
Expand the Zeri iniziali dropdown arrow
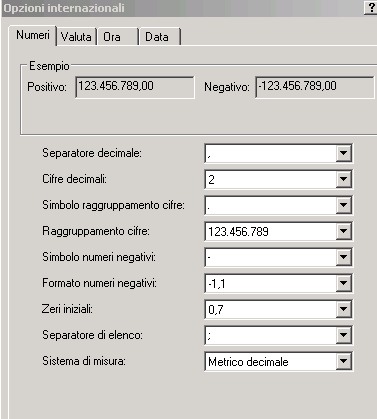pos(343,309)
